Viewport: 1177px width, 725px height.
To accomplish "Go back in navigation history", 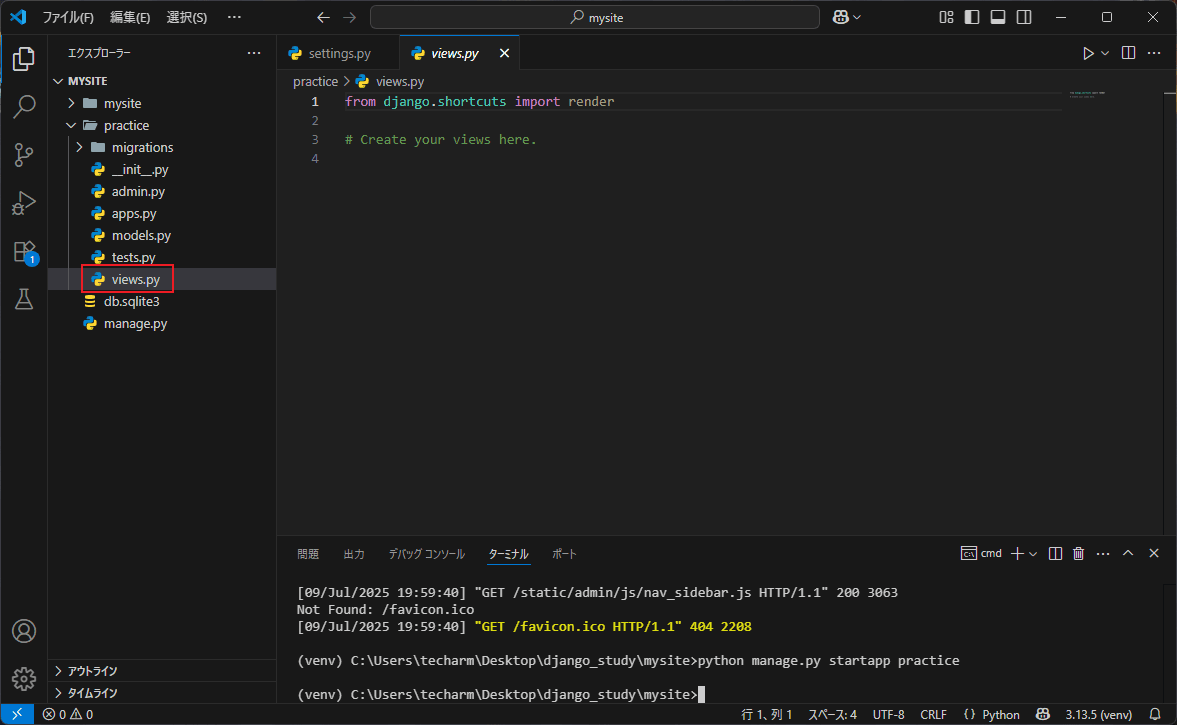I will click(x=324, y=17).
